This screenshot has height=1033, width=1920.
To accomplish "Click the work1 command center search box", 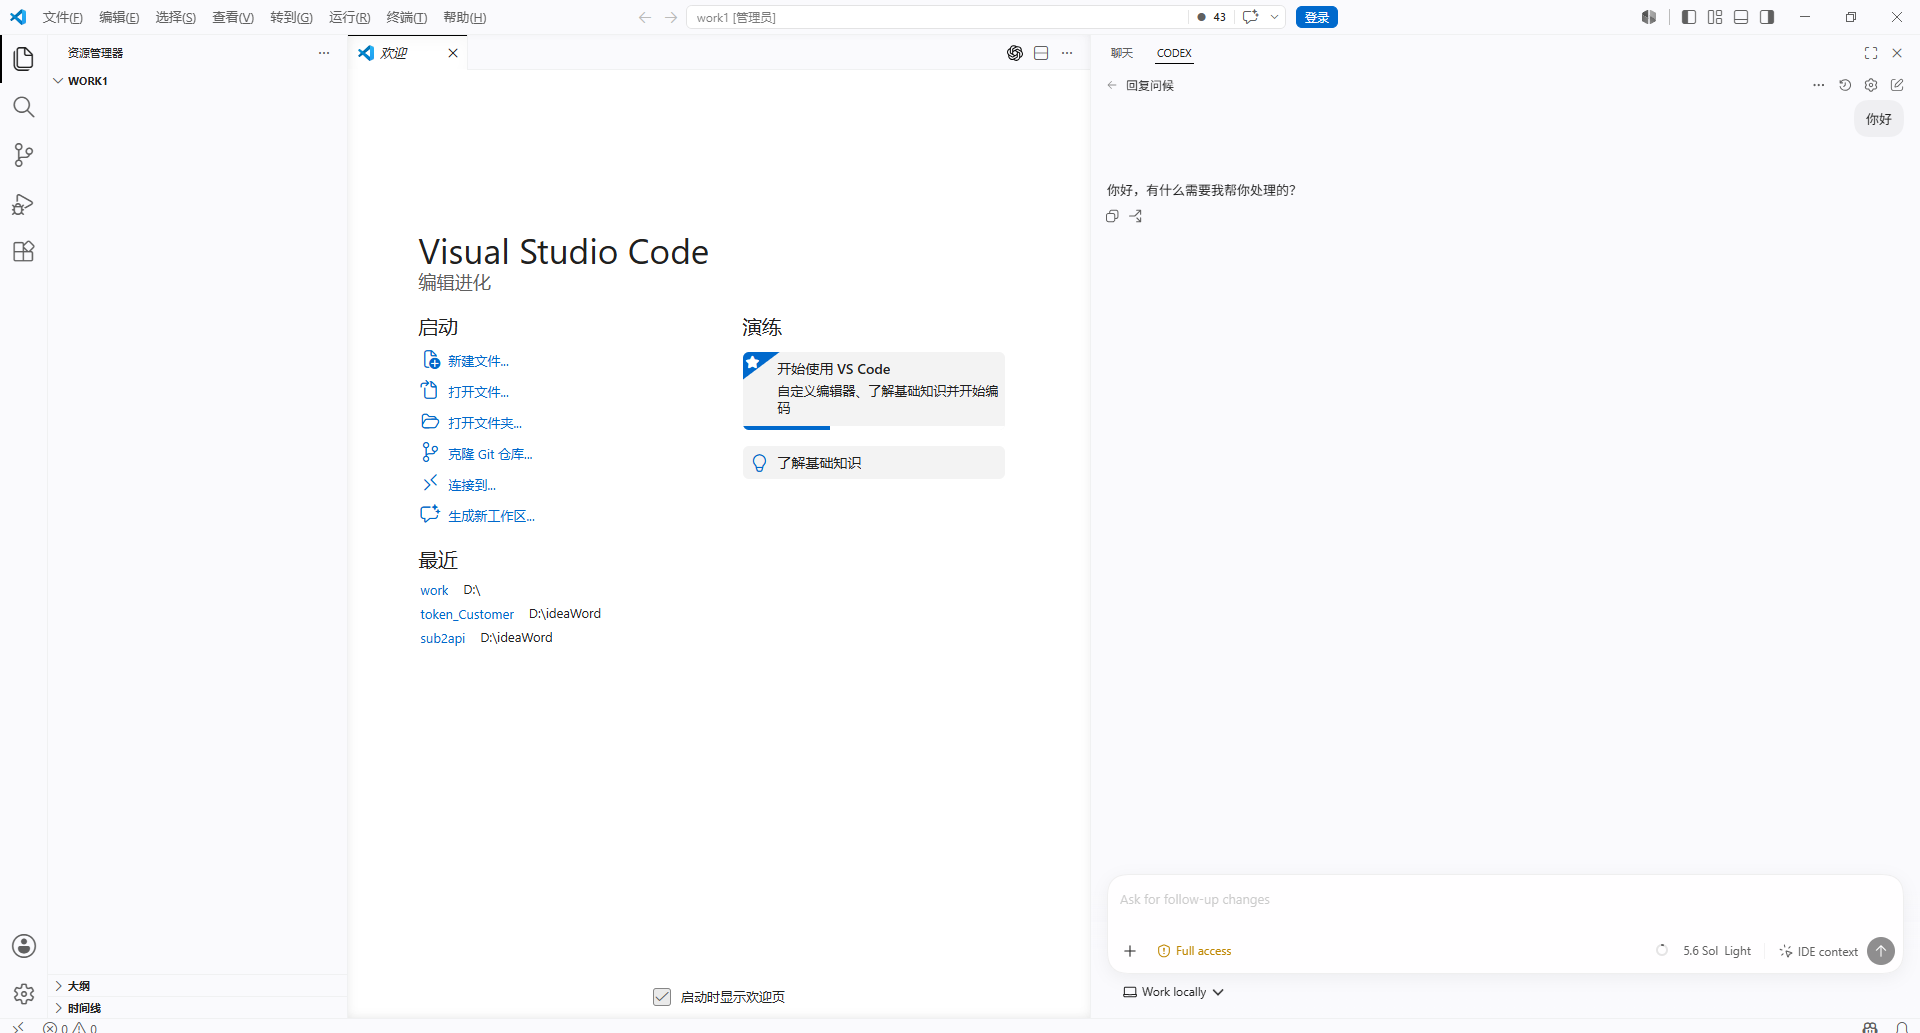I will 937,17.
